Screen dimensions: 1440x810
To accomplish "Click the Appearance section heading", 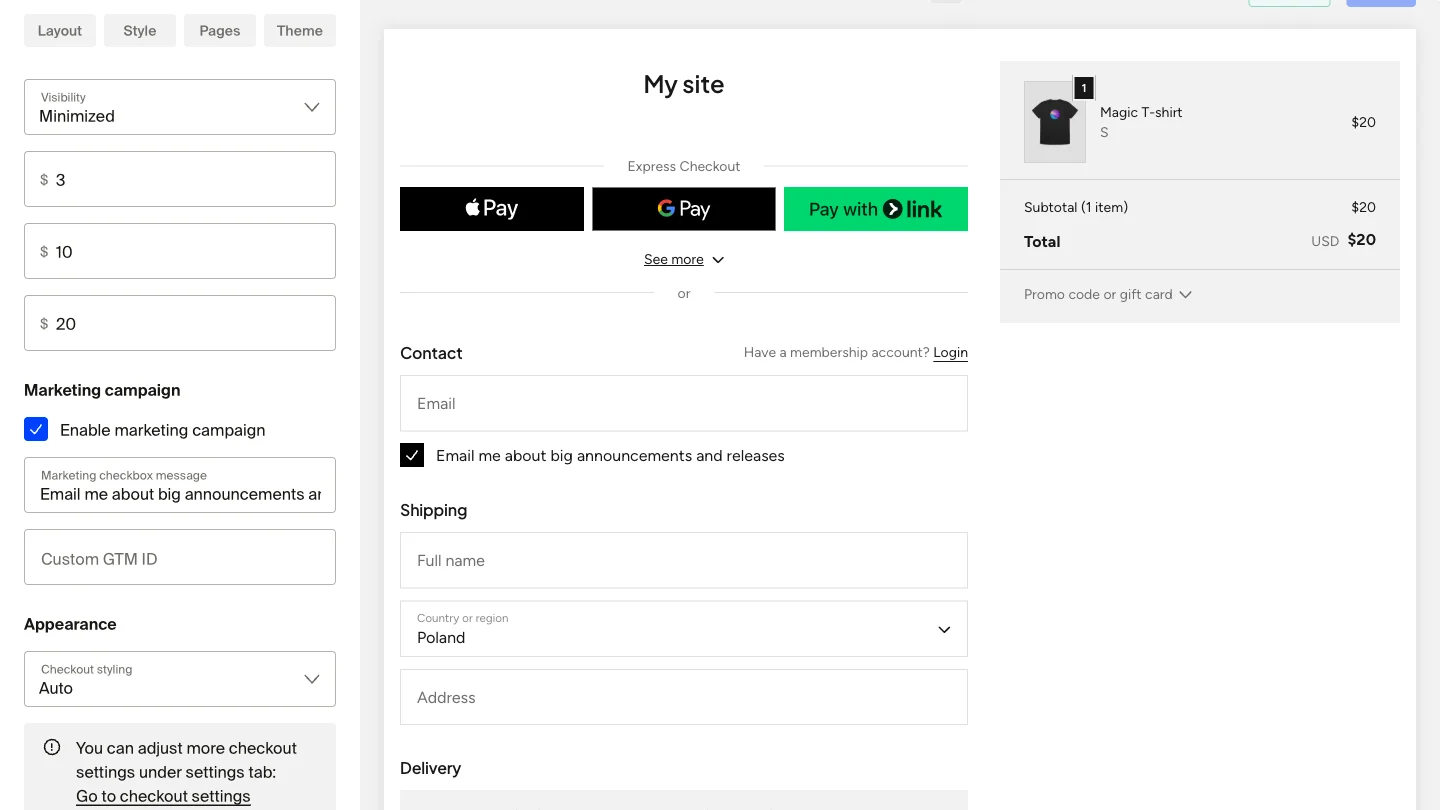I will pyautogui.click(x=70, y=624).
